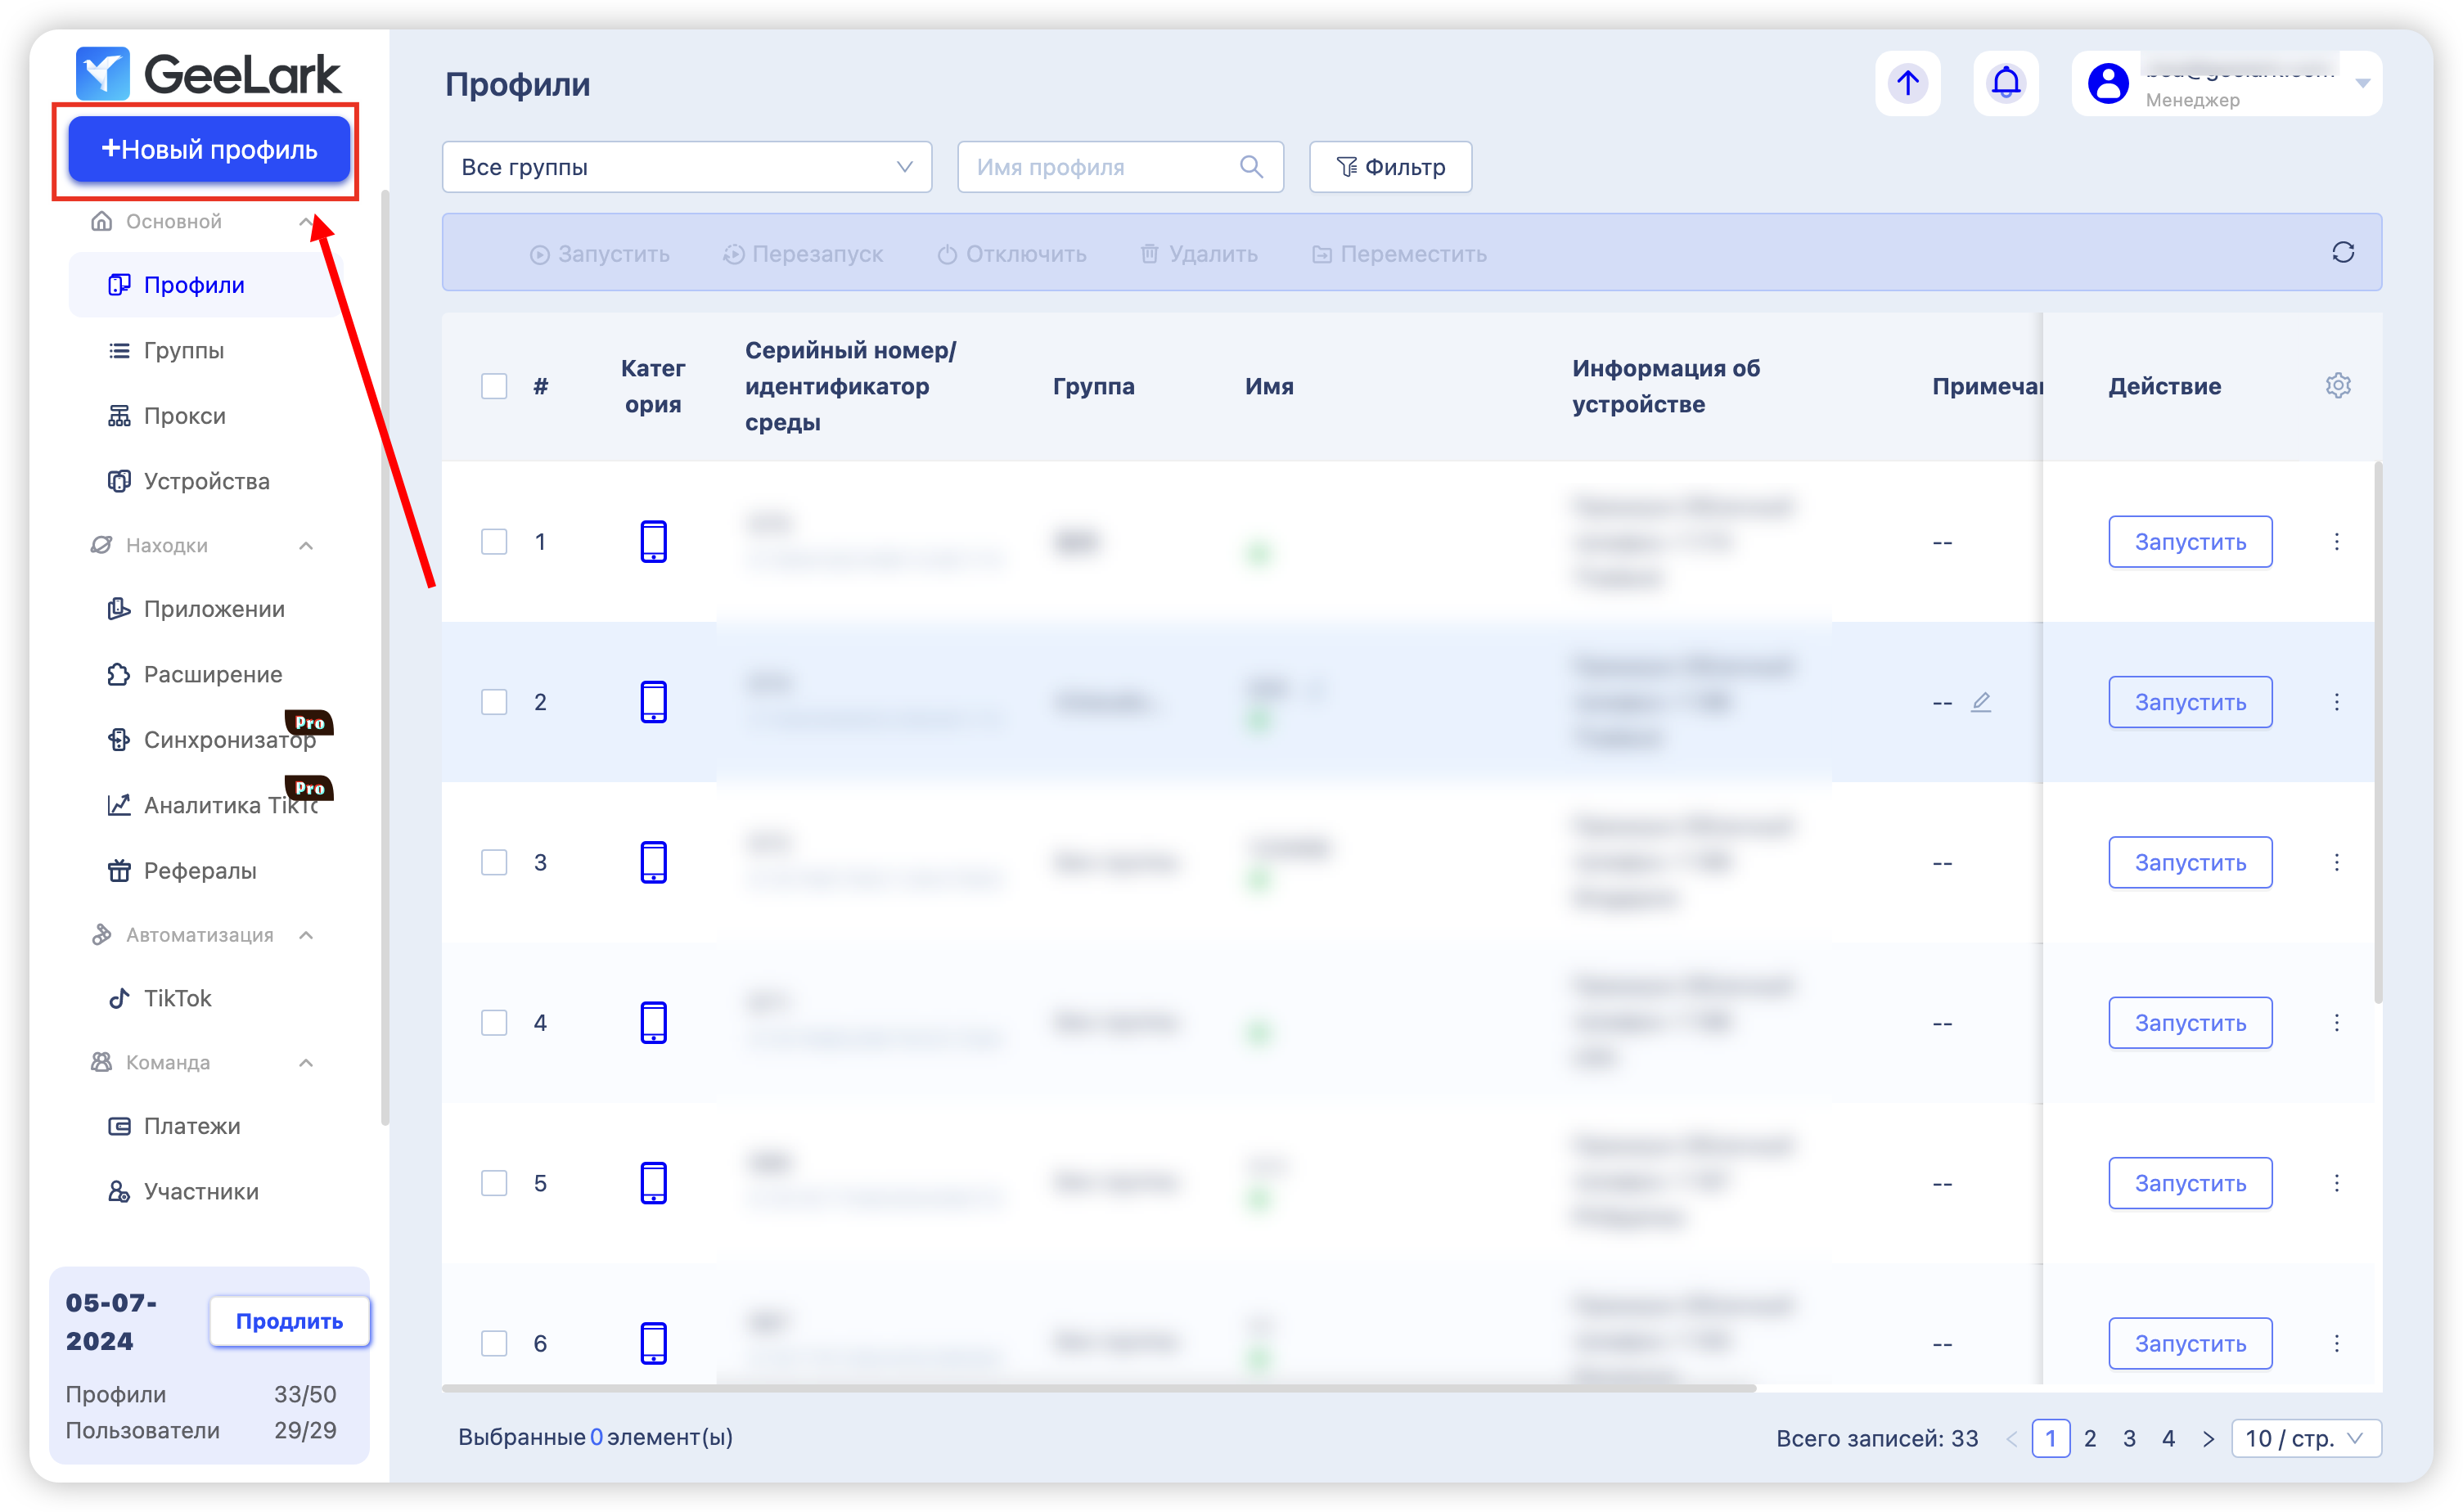Go to page 3 in pagination
Image resolution: width=2463 pixels, height=1512 pixels.
click(x=2129, y=1438)
